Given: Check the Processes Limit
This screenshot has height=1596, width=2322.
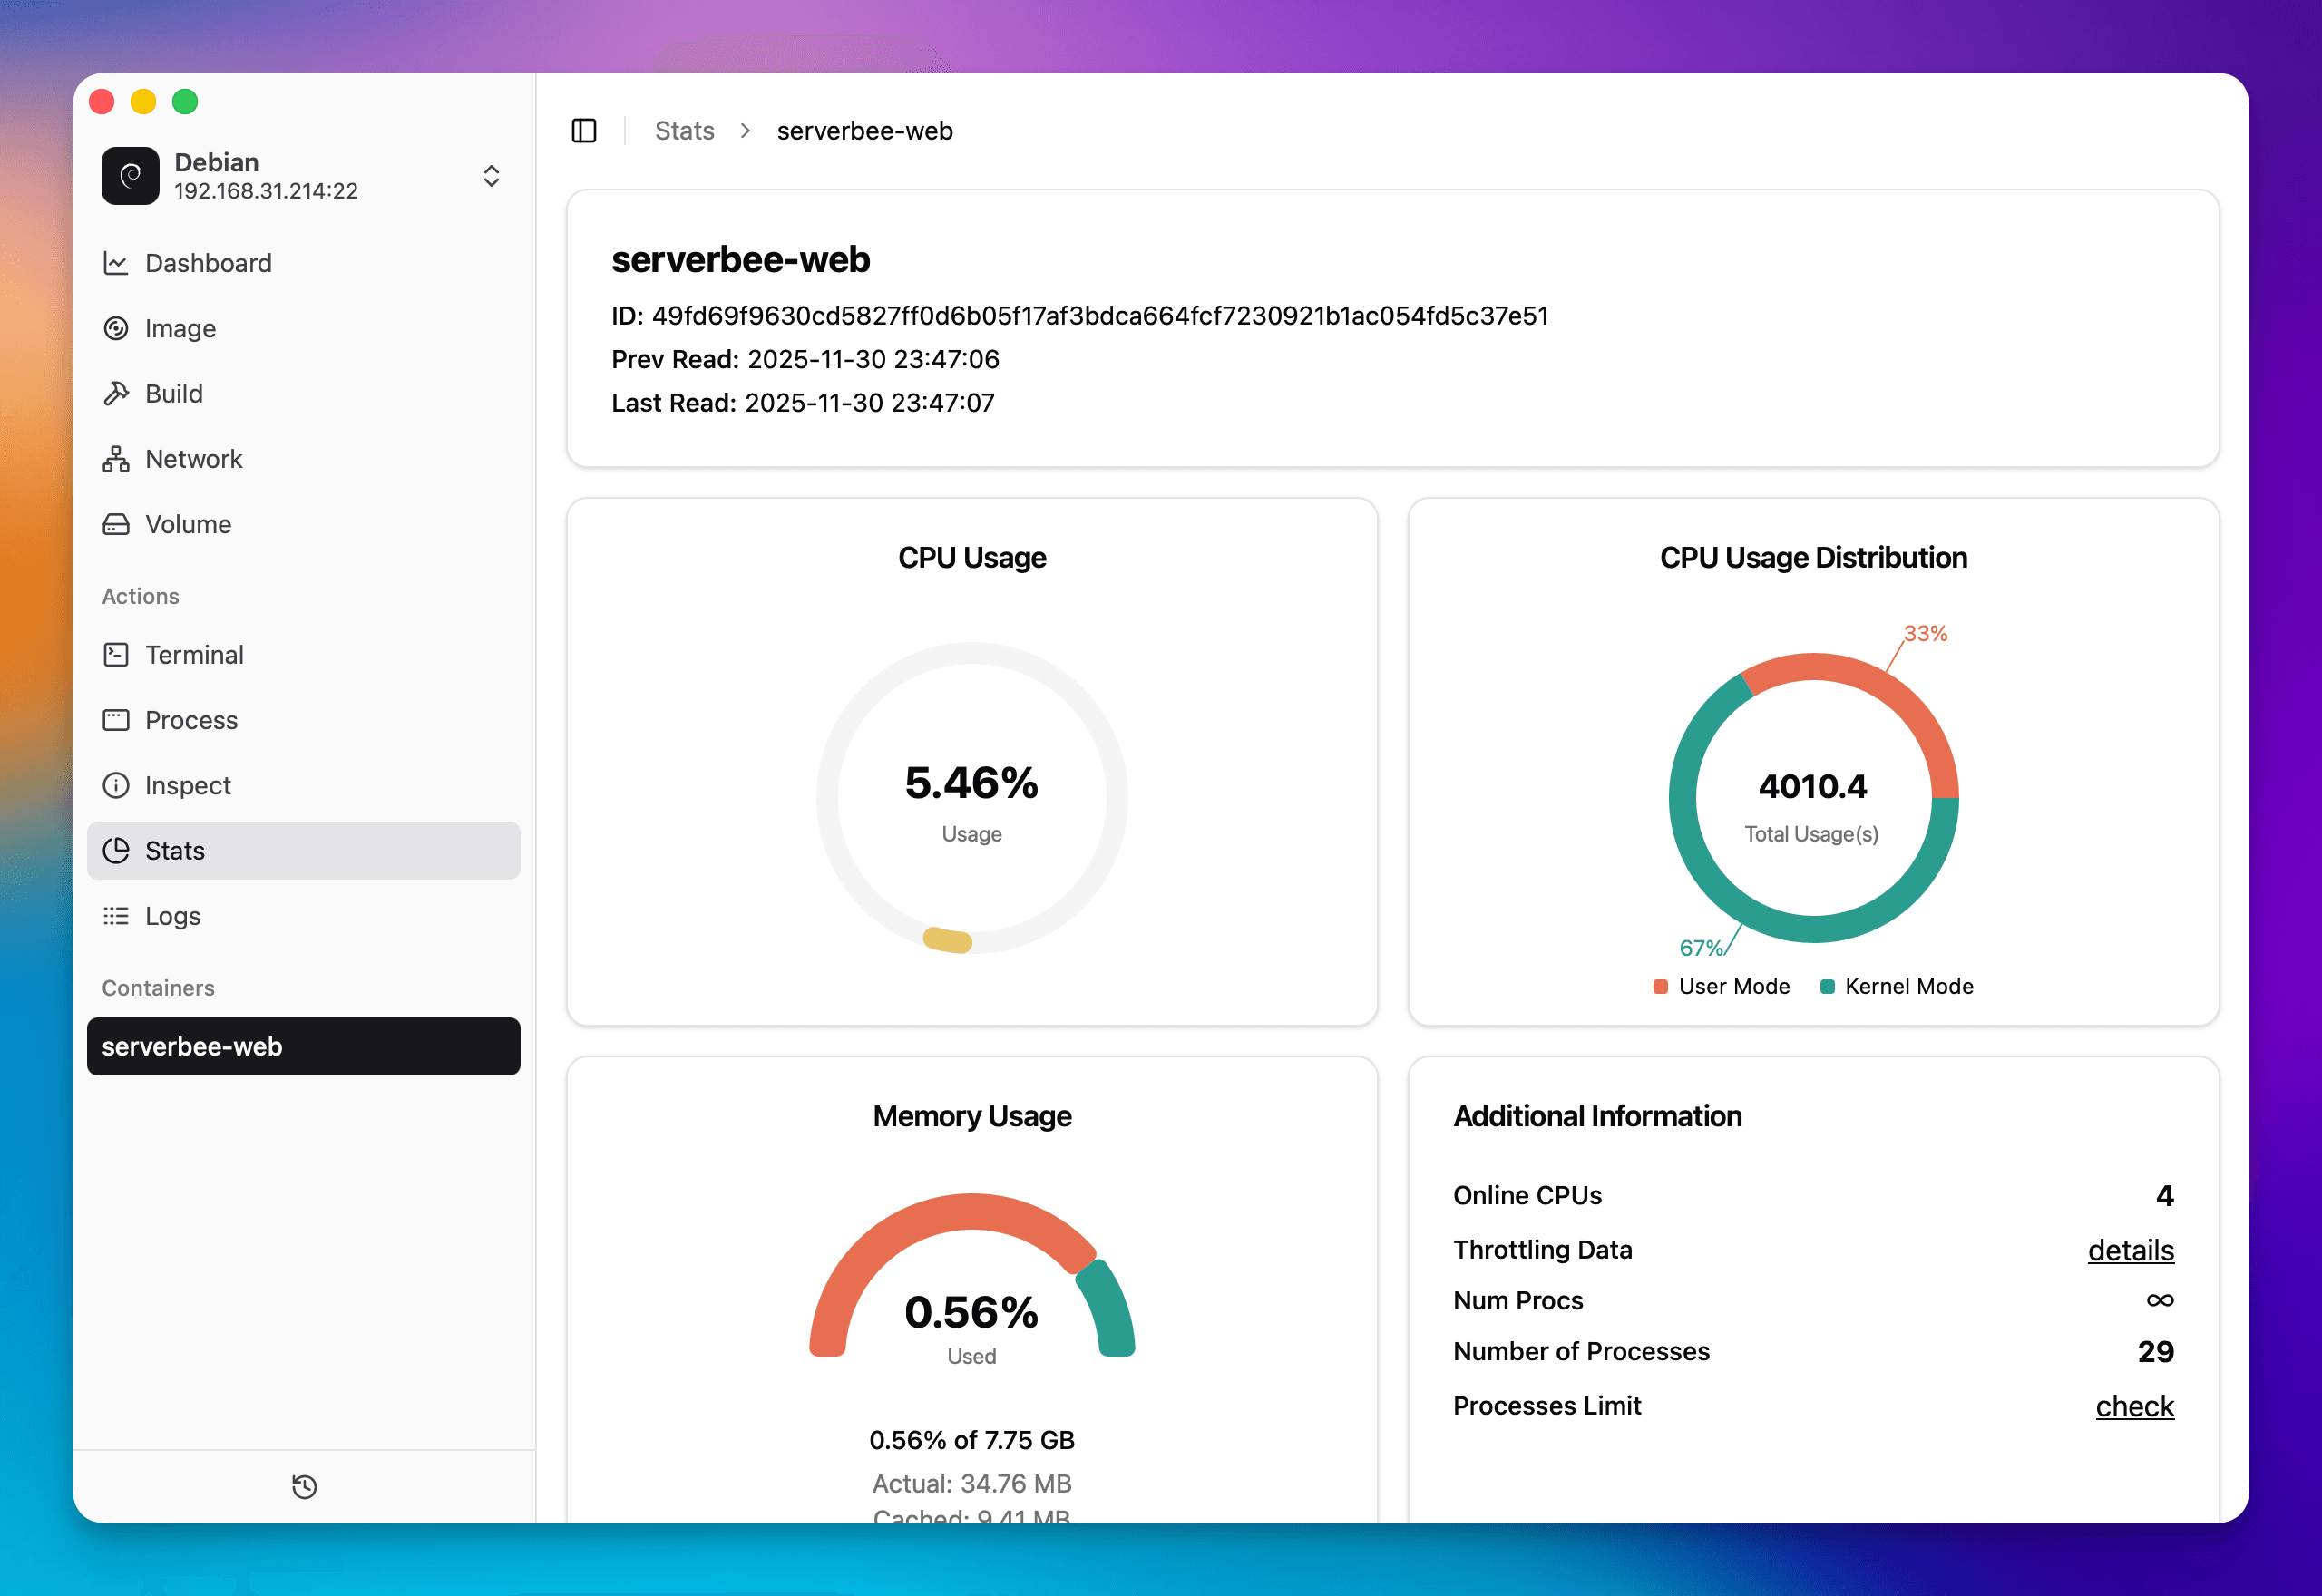Looking at the screenshot, I should (2135, 1406).
